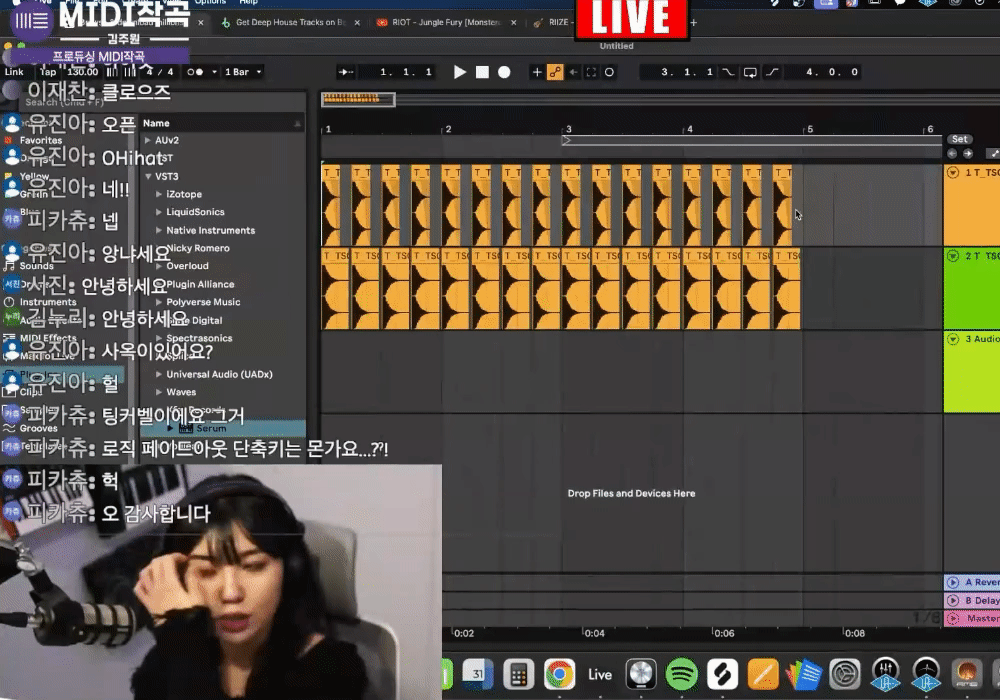Unfold the A Reverb return track

point(953,582)
